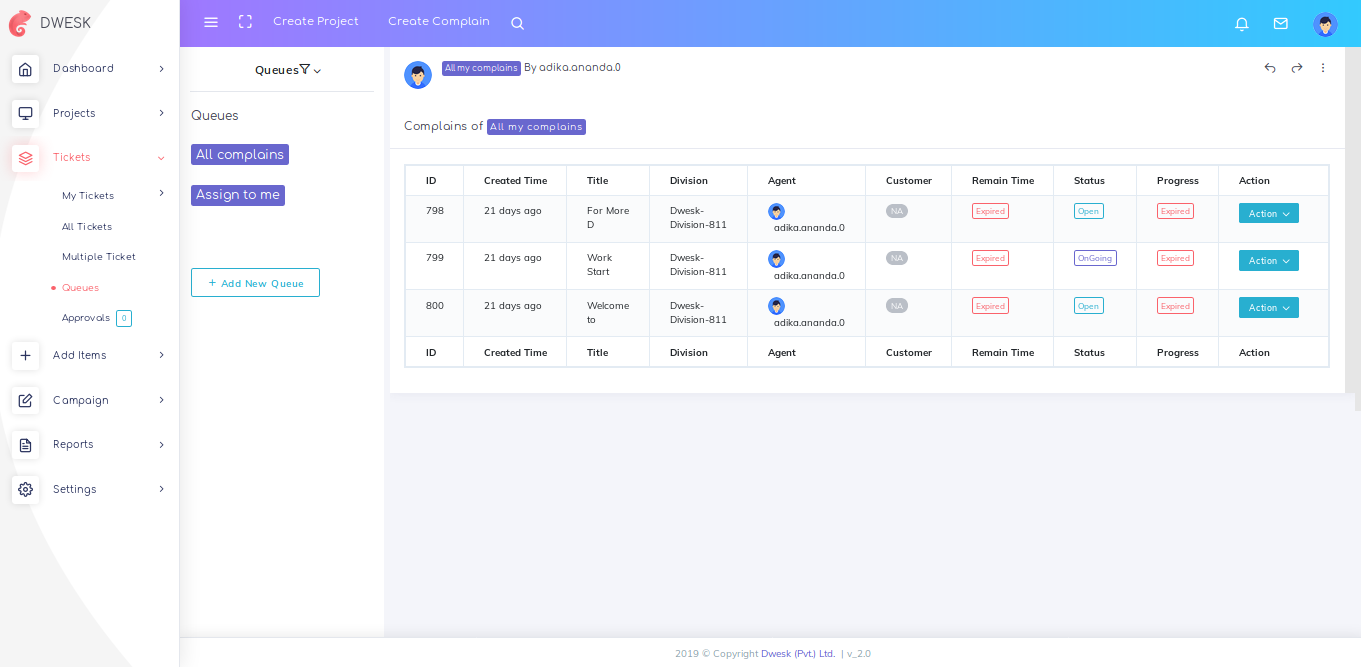The height and width of the screenshot is (667, 1361).
Task: Click Create Complain in top bar
Action: click(439, 22)
